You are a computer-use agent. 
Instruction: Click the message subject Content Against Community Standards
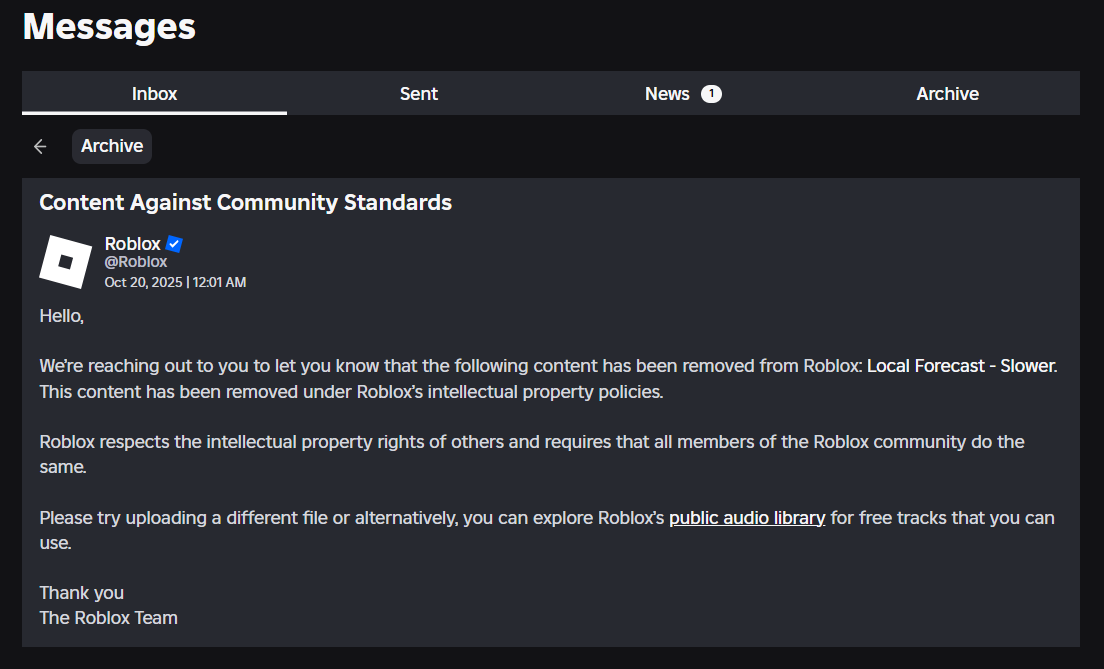click(245, 202)
